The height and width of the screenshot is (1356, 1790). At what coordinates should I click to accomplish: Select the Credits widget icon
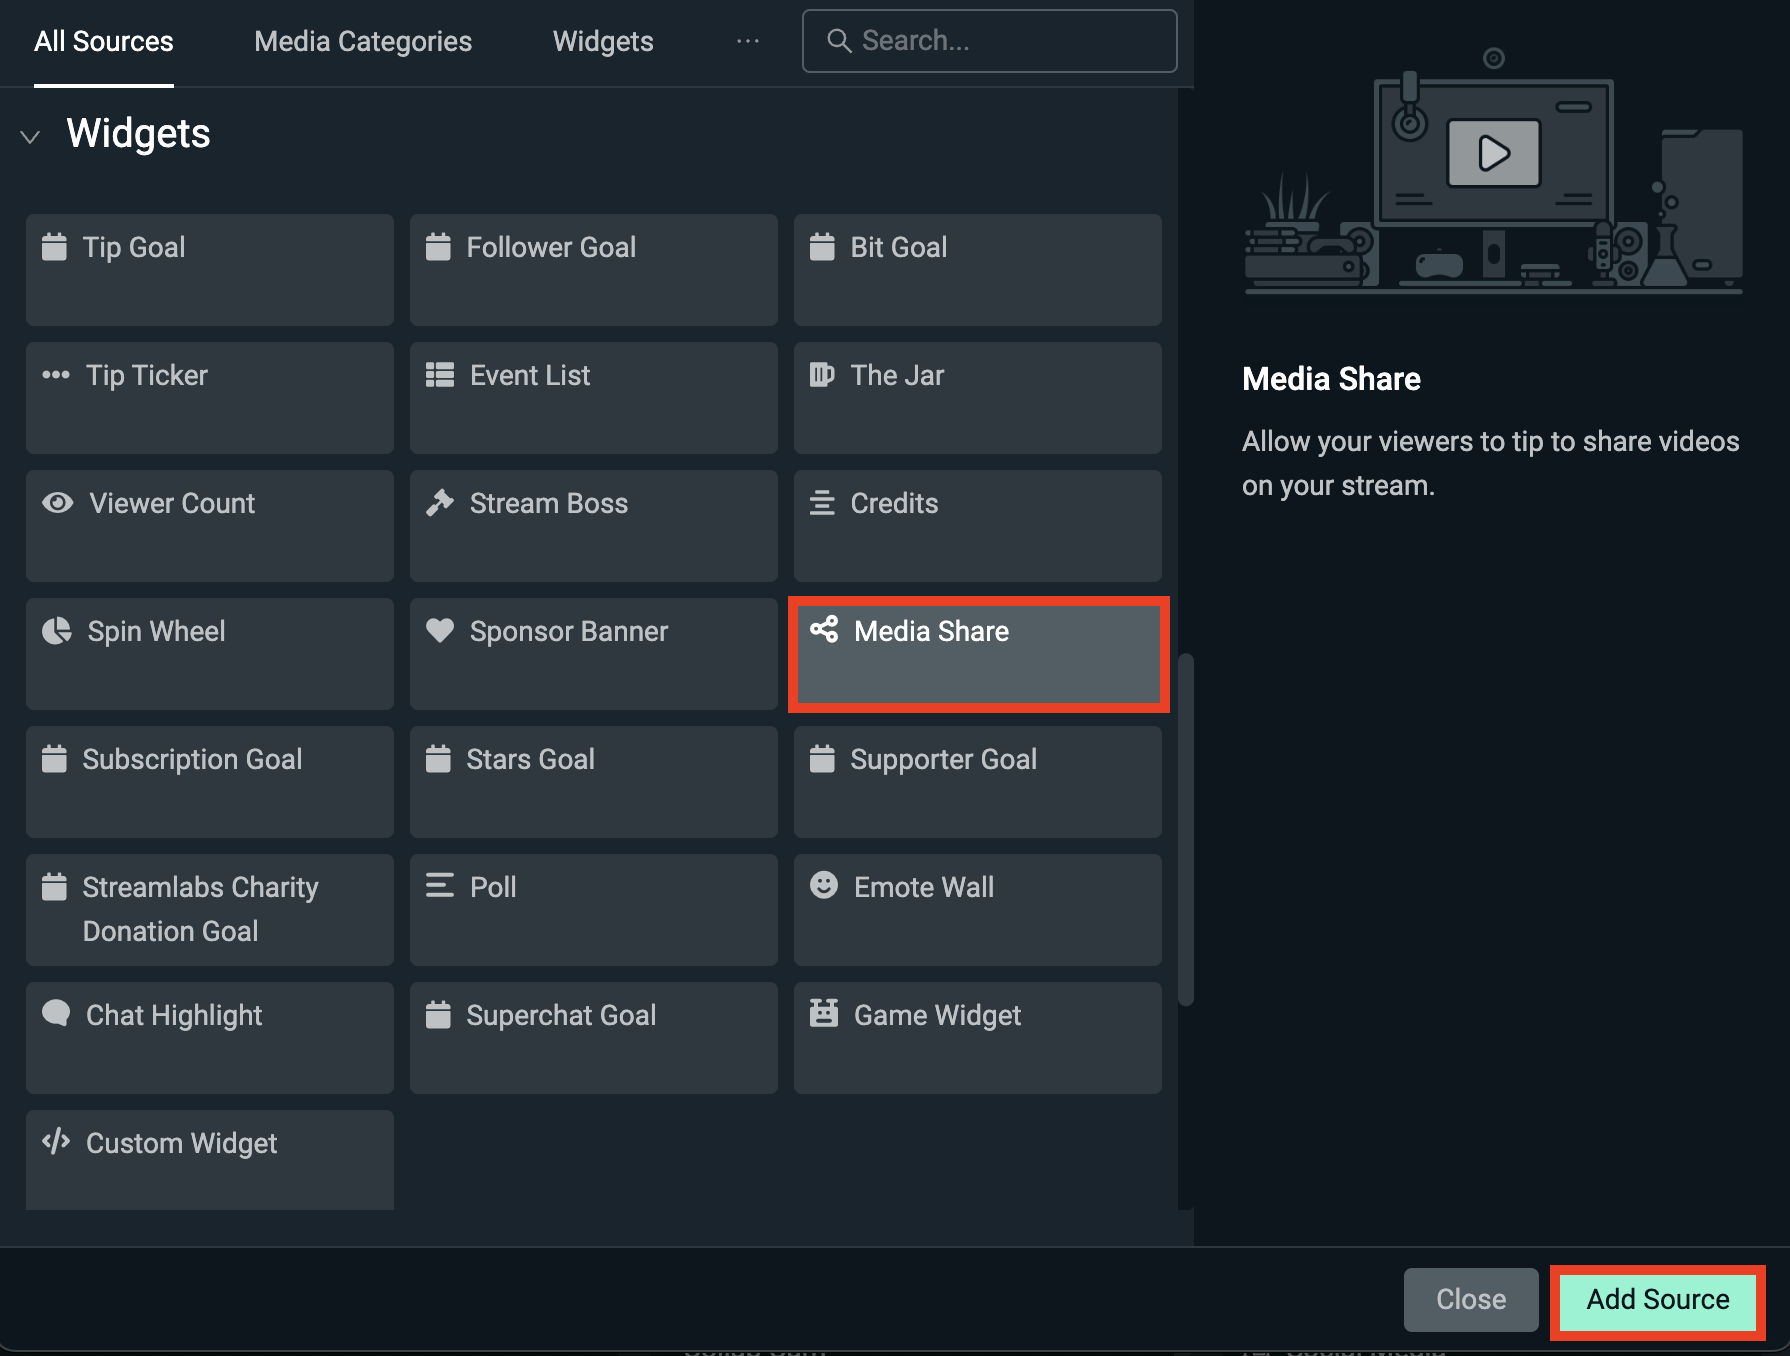(824, 502)
